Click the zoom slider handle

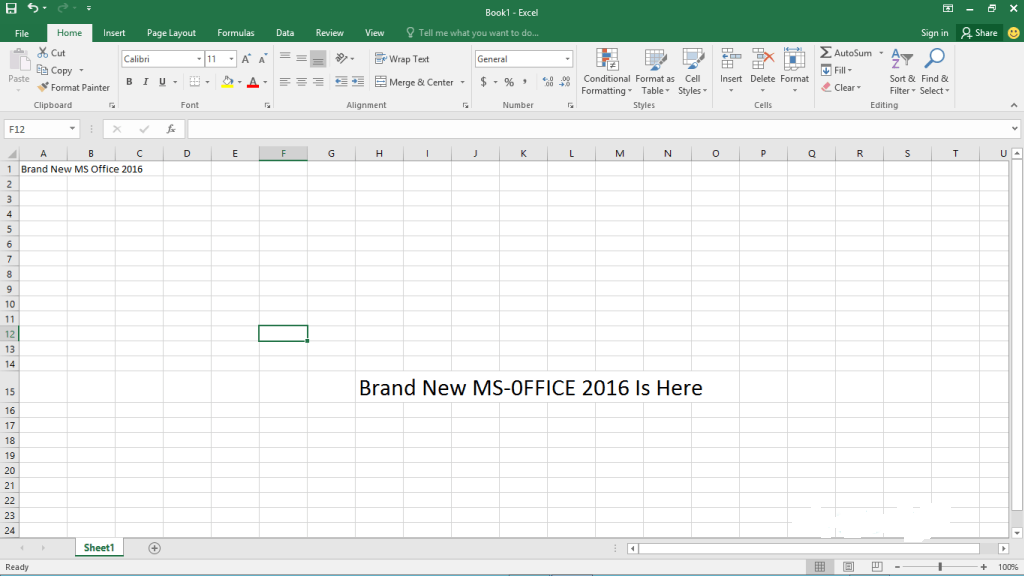[x=940, y=567]
